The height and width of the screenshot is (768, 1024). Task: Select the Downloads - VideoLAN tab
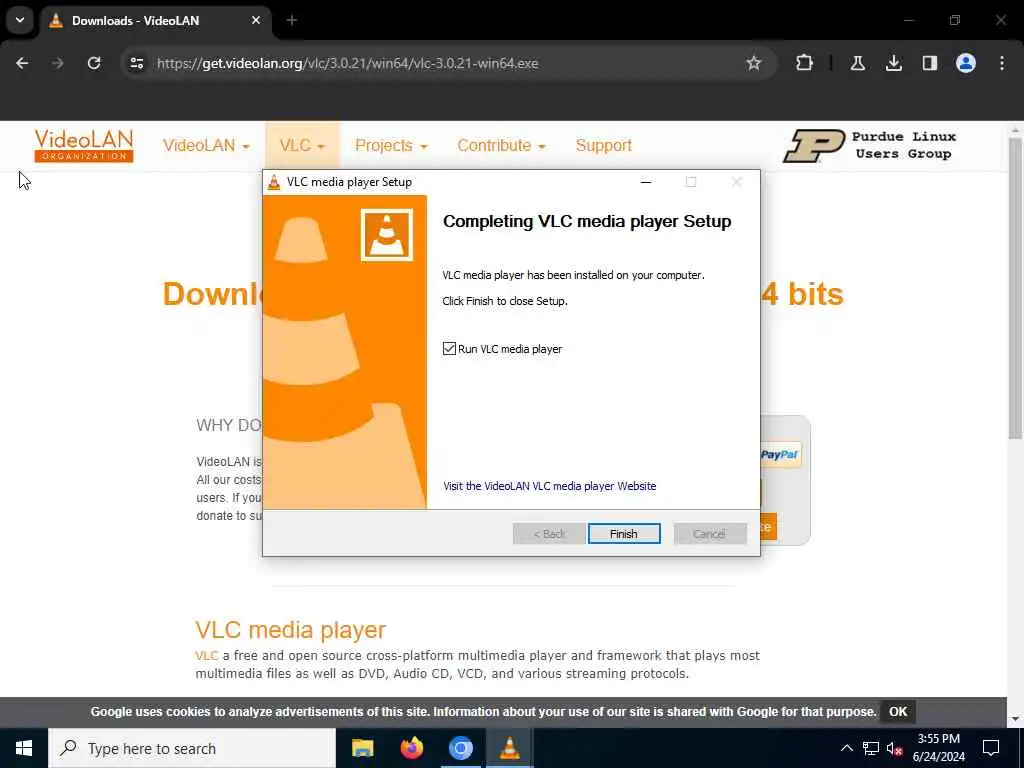point(155,20)
